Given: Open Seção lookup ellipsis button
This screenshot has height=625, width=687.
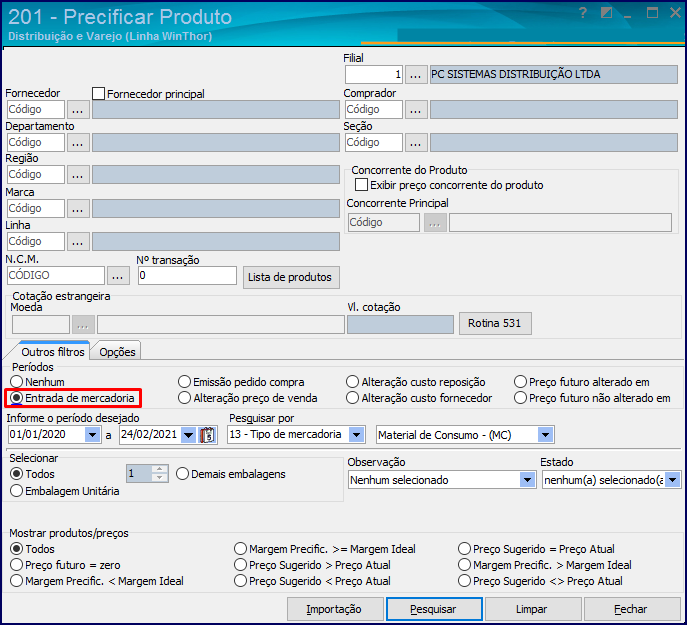Looking at the screenshot, I should (x=415, y=142).
